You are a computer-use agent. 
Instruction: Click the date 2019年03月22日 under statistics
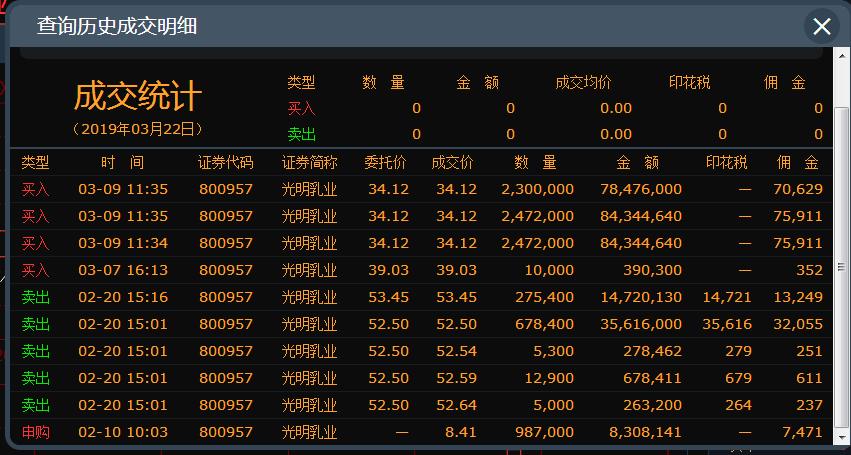coord(138,129)
